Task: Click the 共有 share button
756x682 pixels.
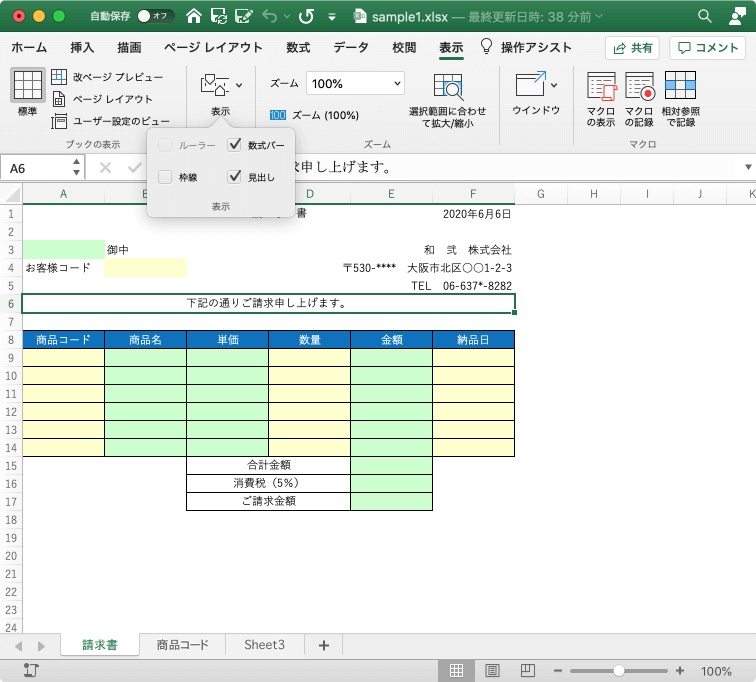Action: 632,48
